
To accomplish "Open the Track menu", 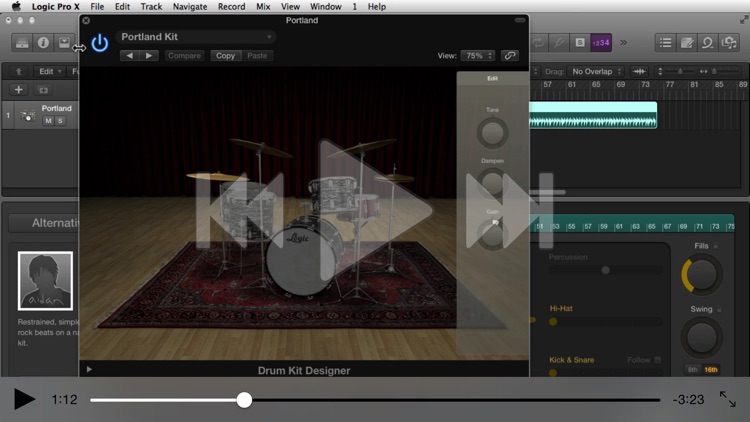I will click(151, 7).
